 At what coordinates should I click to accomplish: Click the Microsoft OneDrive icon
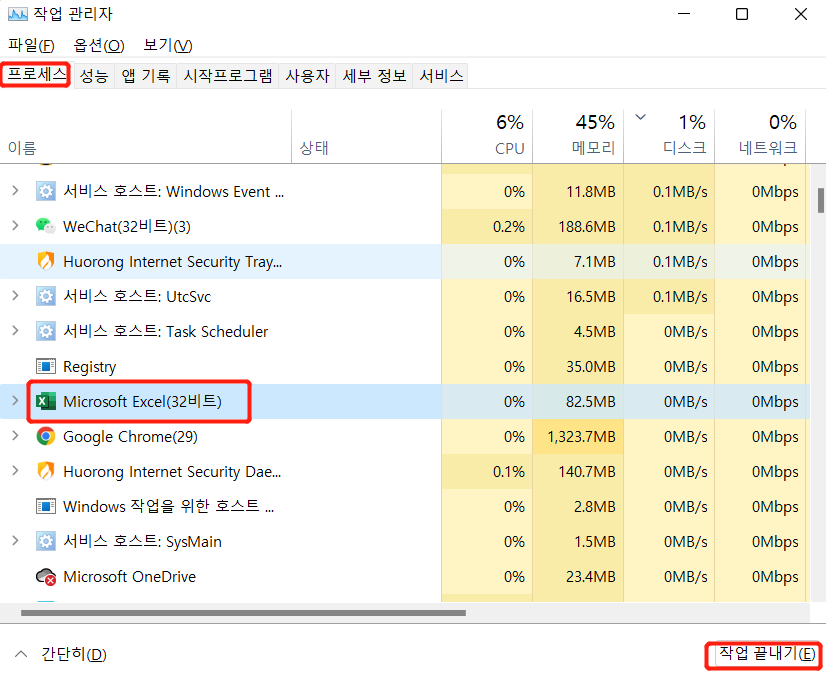click(44, 576)
